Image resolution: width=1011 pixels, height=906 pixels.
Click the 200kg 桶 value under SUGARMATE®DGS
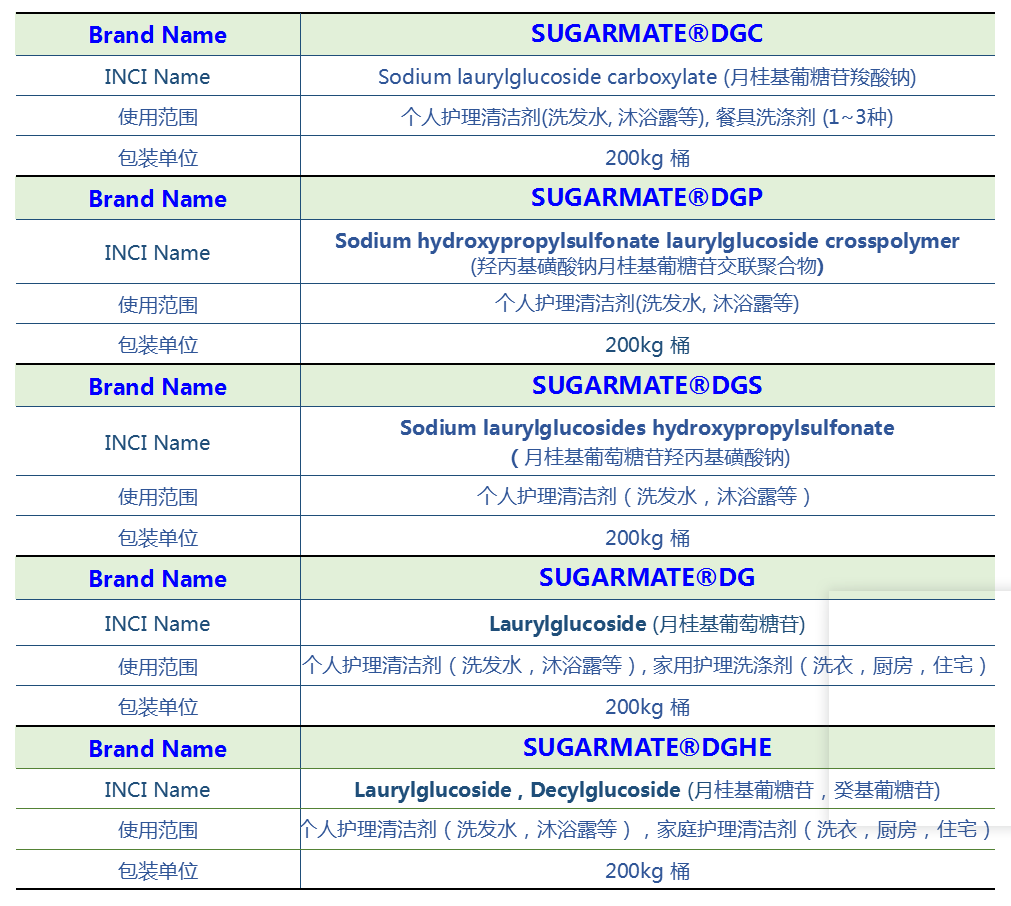pyautogui.click(x=647, y=538)
